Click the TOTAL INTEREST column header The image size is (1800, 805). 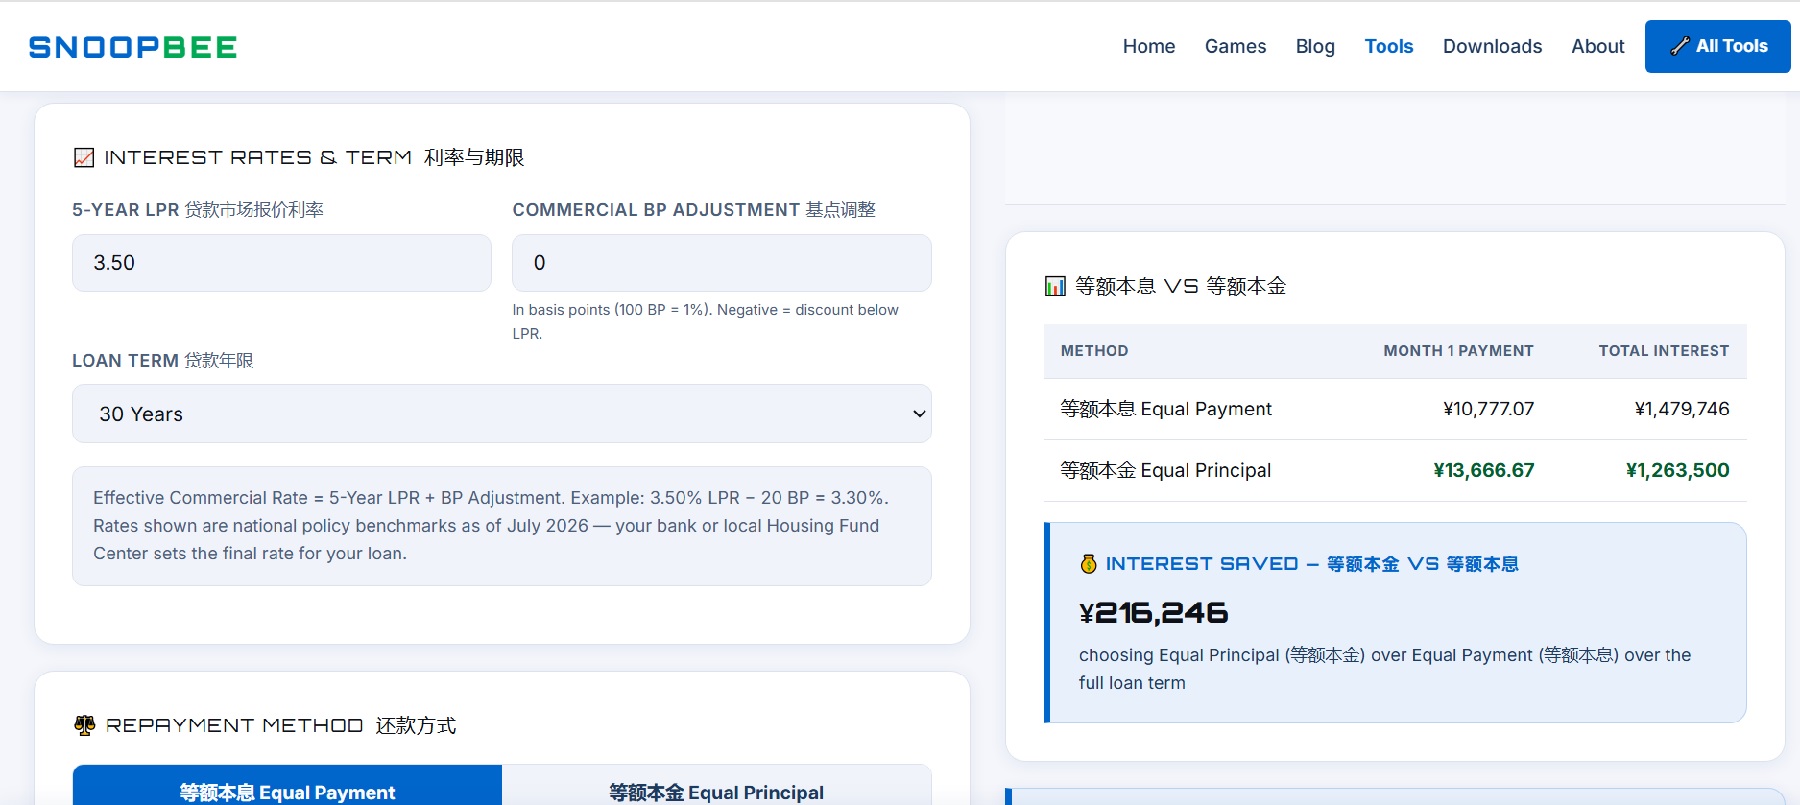pyautogui.click(x=1663, y=351)
